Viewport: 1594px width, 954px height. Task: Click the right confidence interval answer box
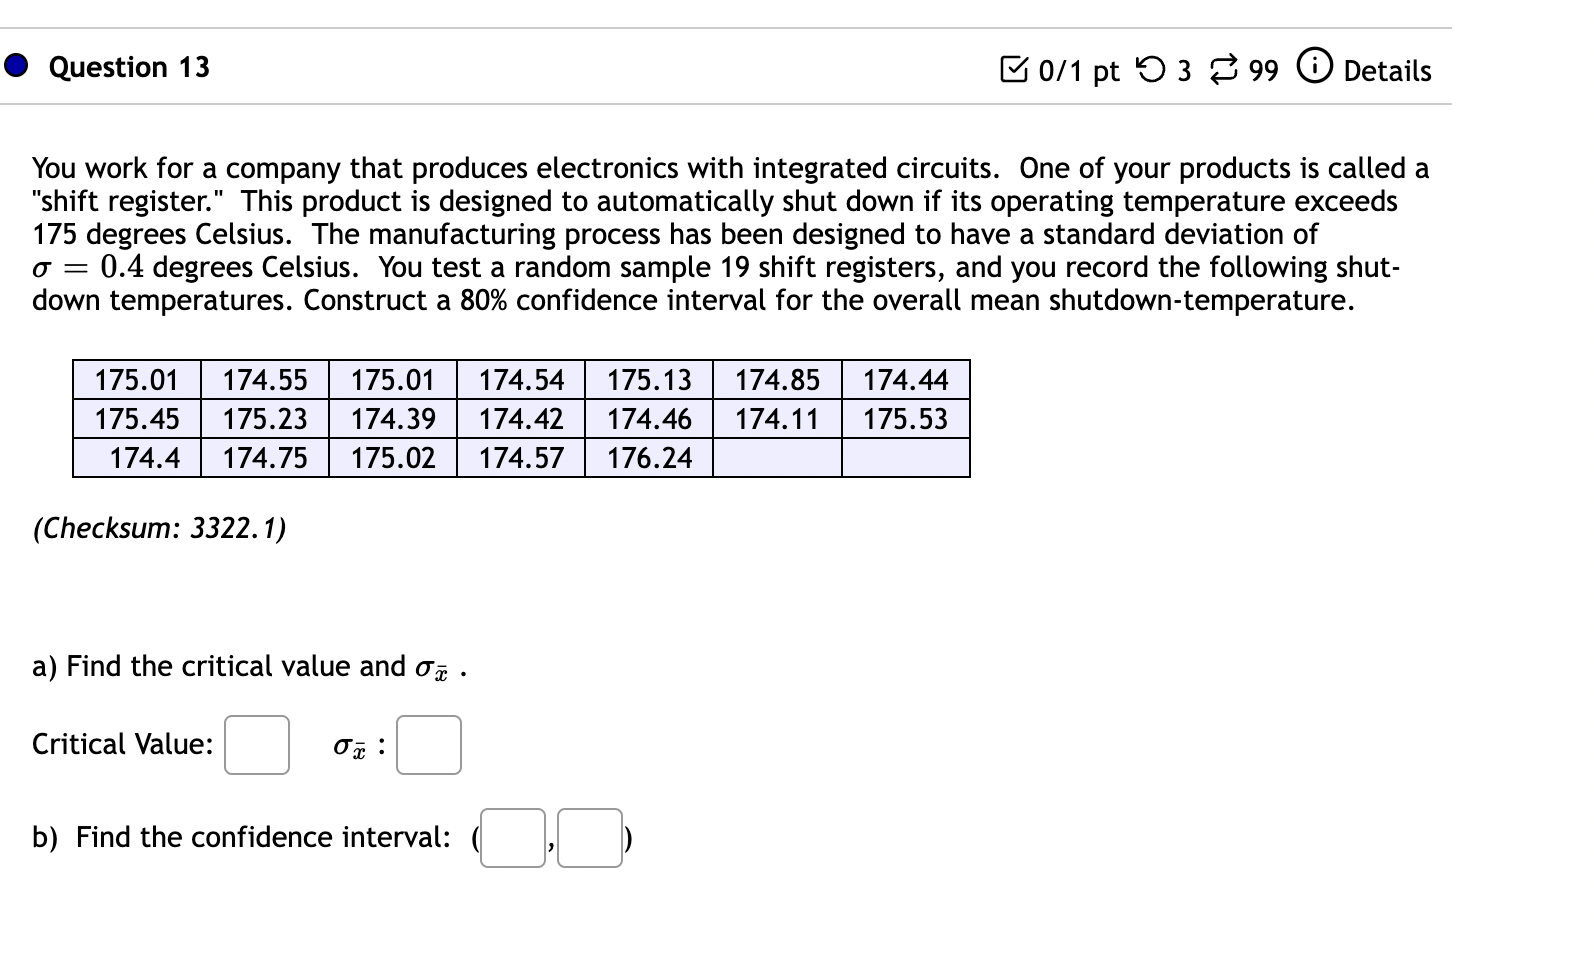point(589,838)
